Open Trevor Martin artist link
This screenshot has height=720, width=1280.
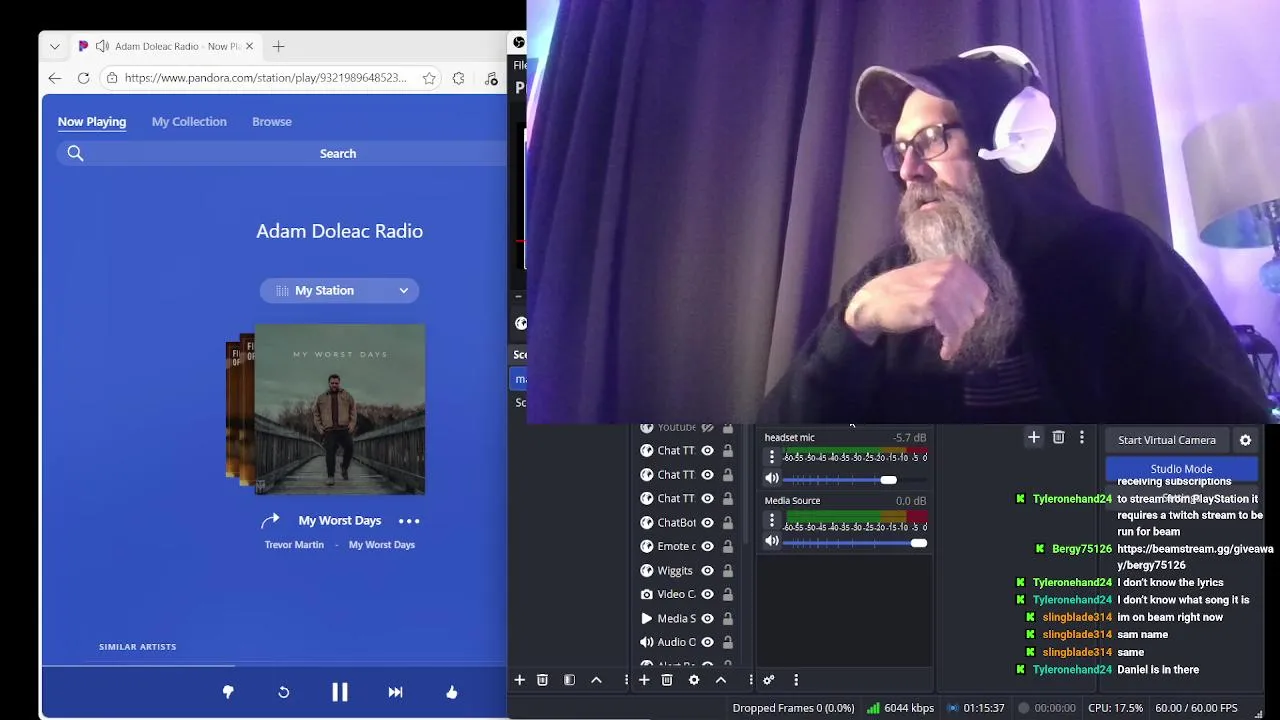(x=294, y=545)
